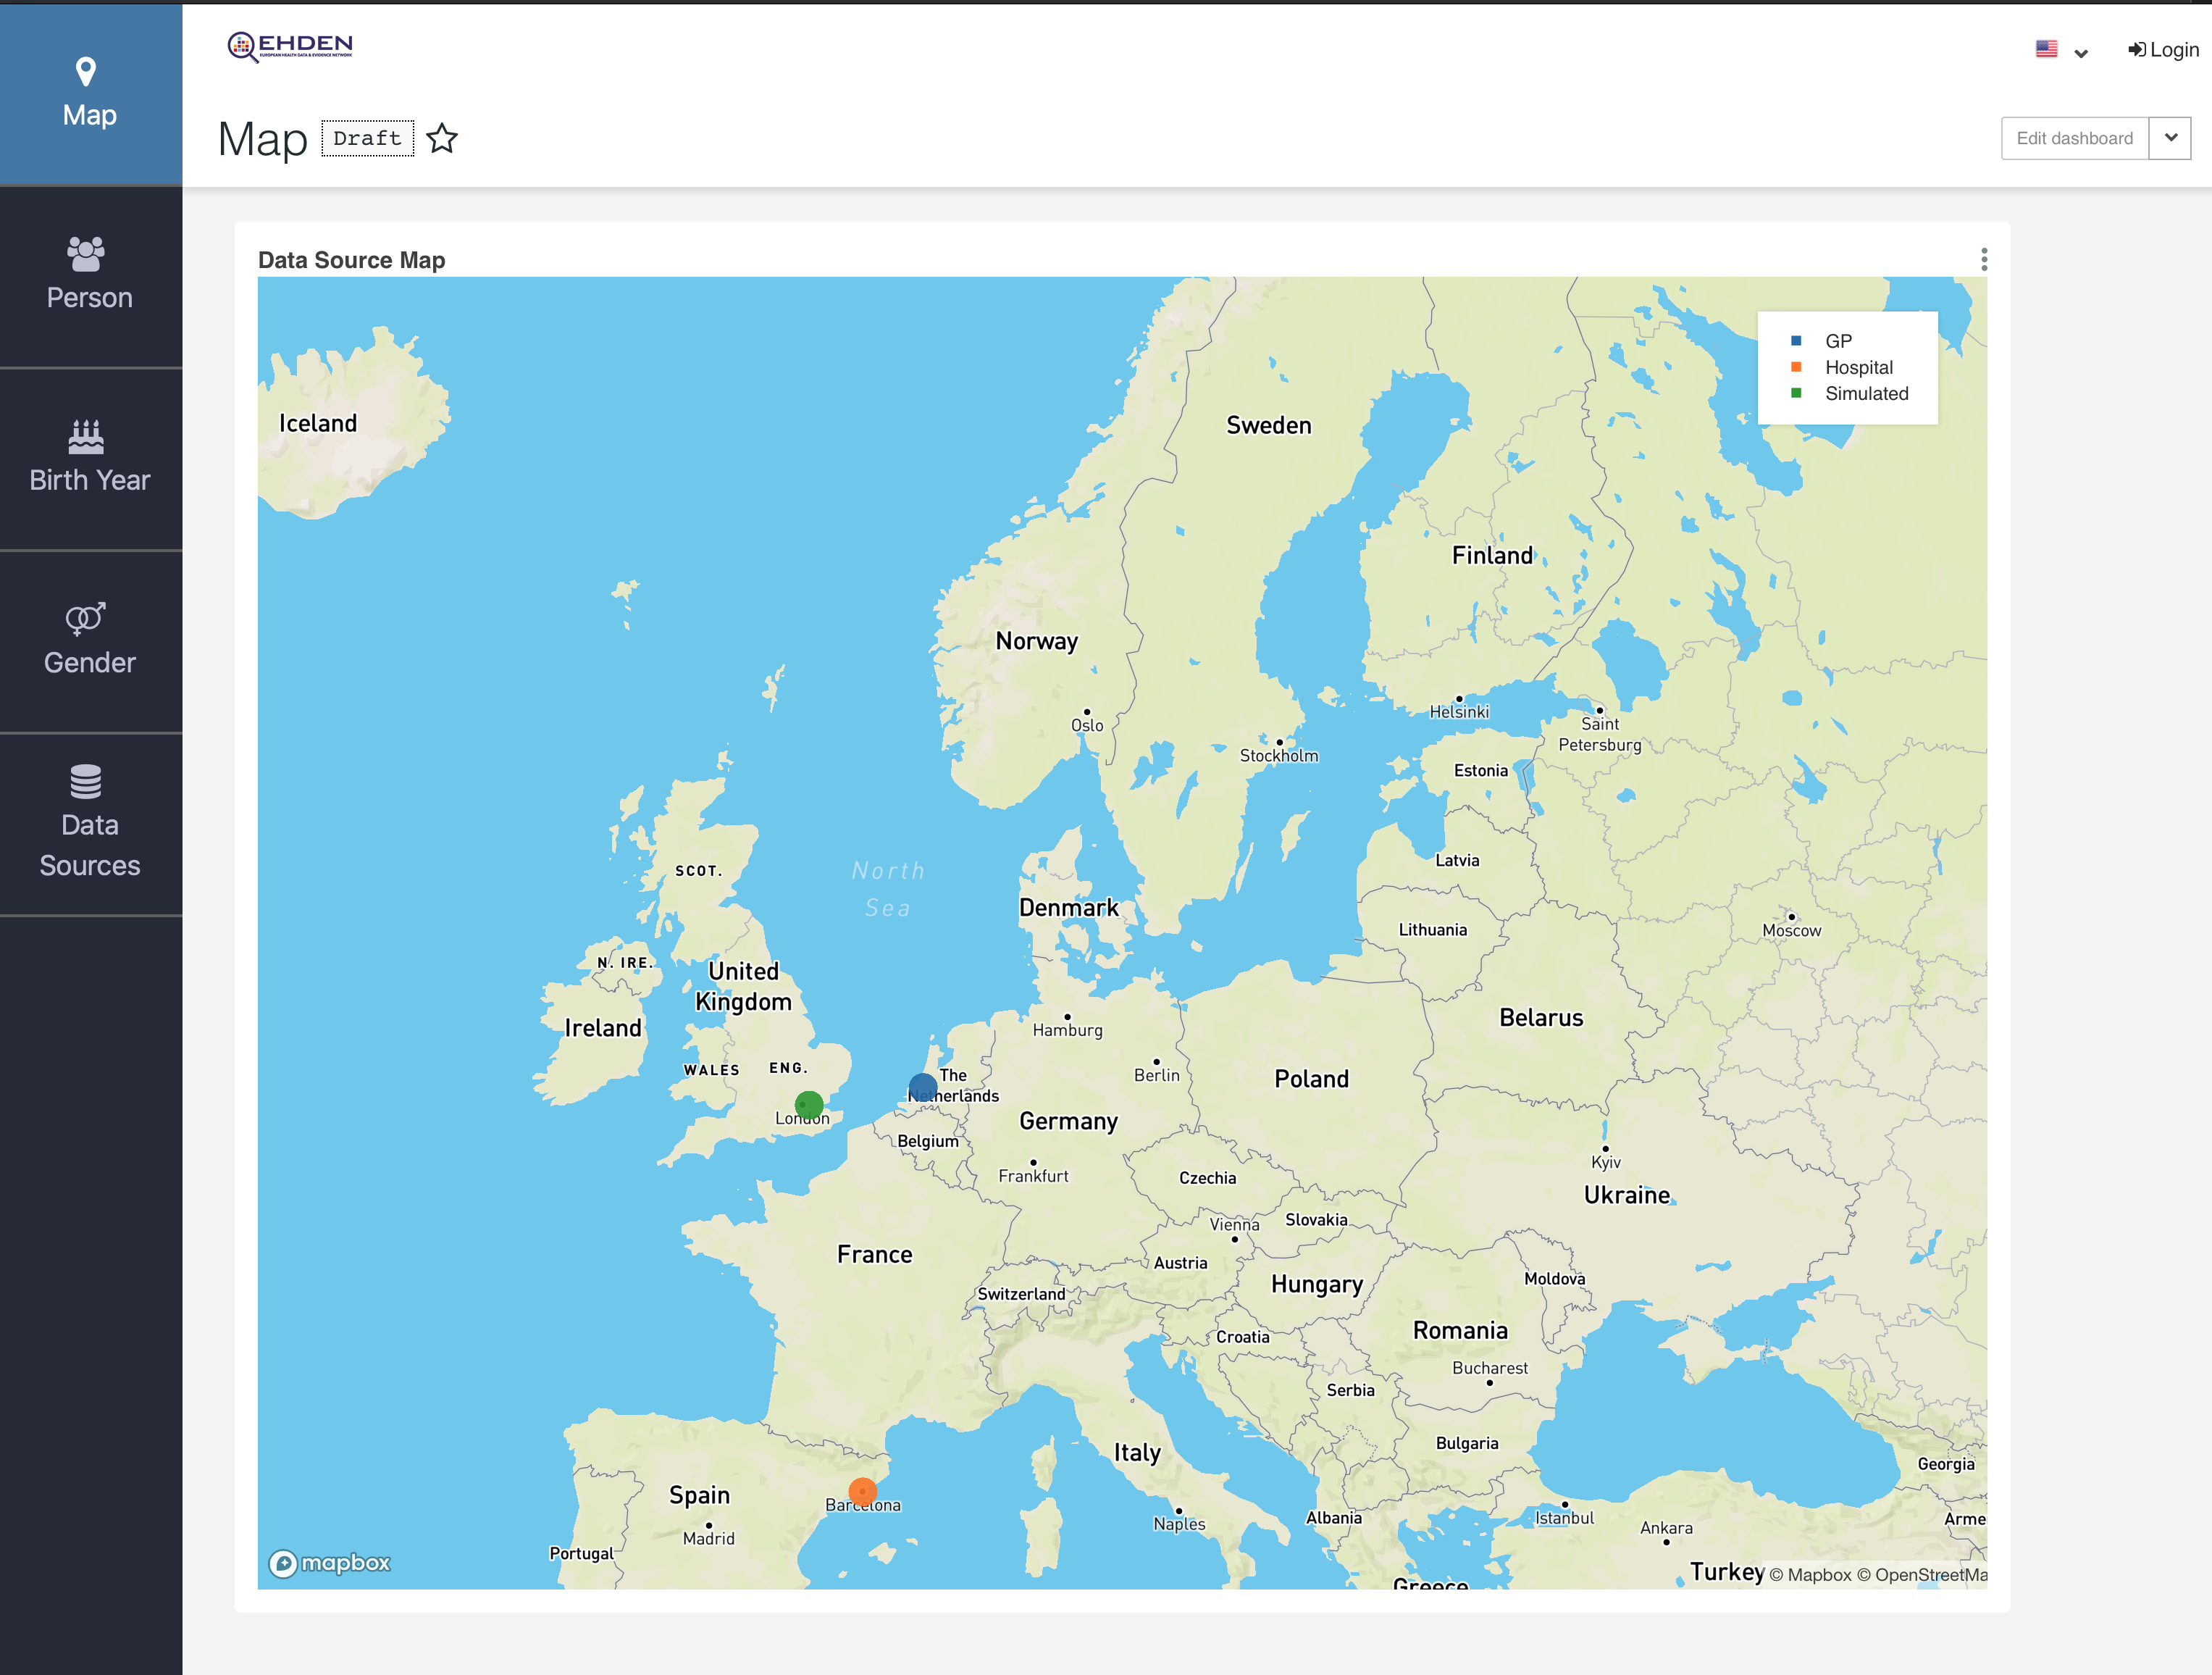The image size is (2212, 1675).
Task: Click the EHDEN logo
Action: pos(291,44)
